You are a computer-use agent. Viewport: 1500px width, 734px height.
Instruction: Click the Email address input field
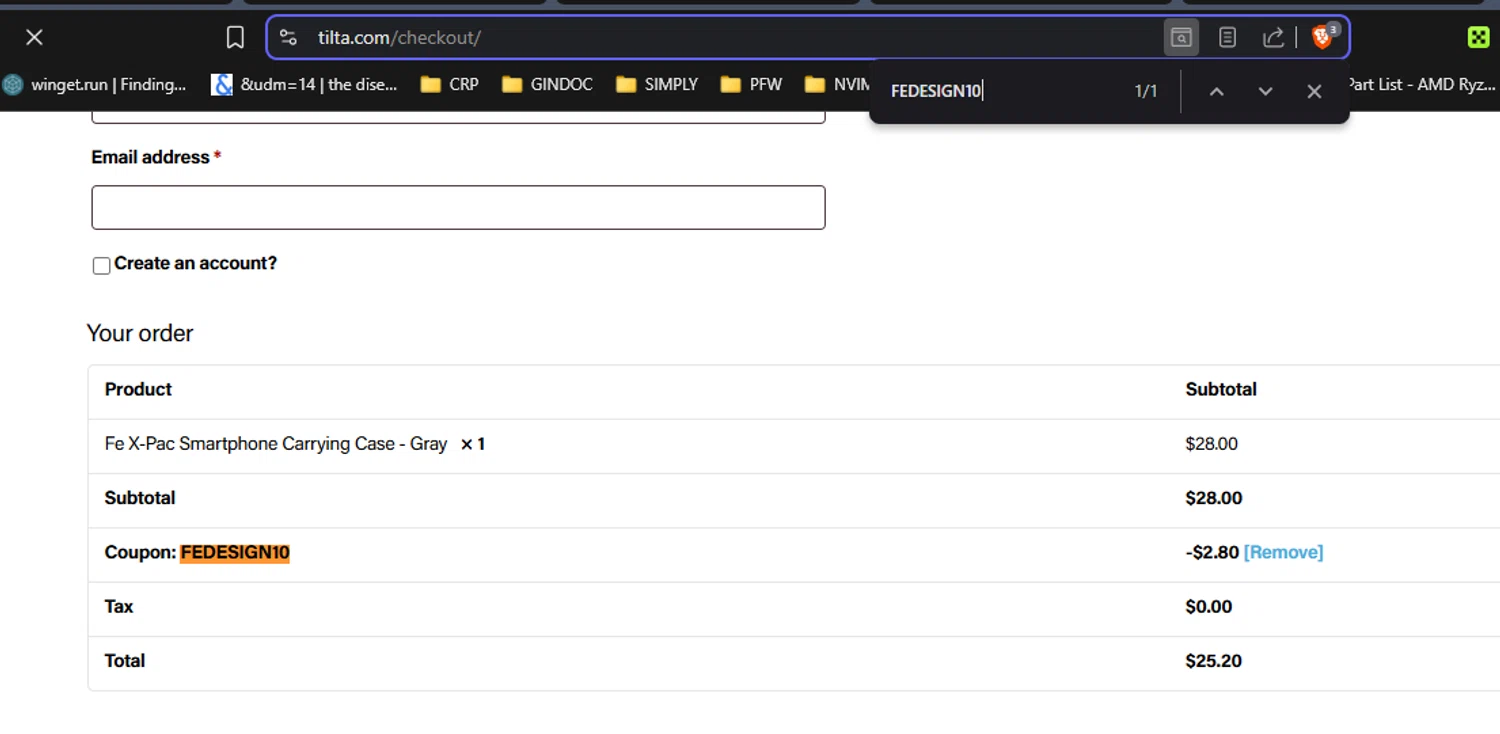[458, 207]
